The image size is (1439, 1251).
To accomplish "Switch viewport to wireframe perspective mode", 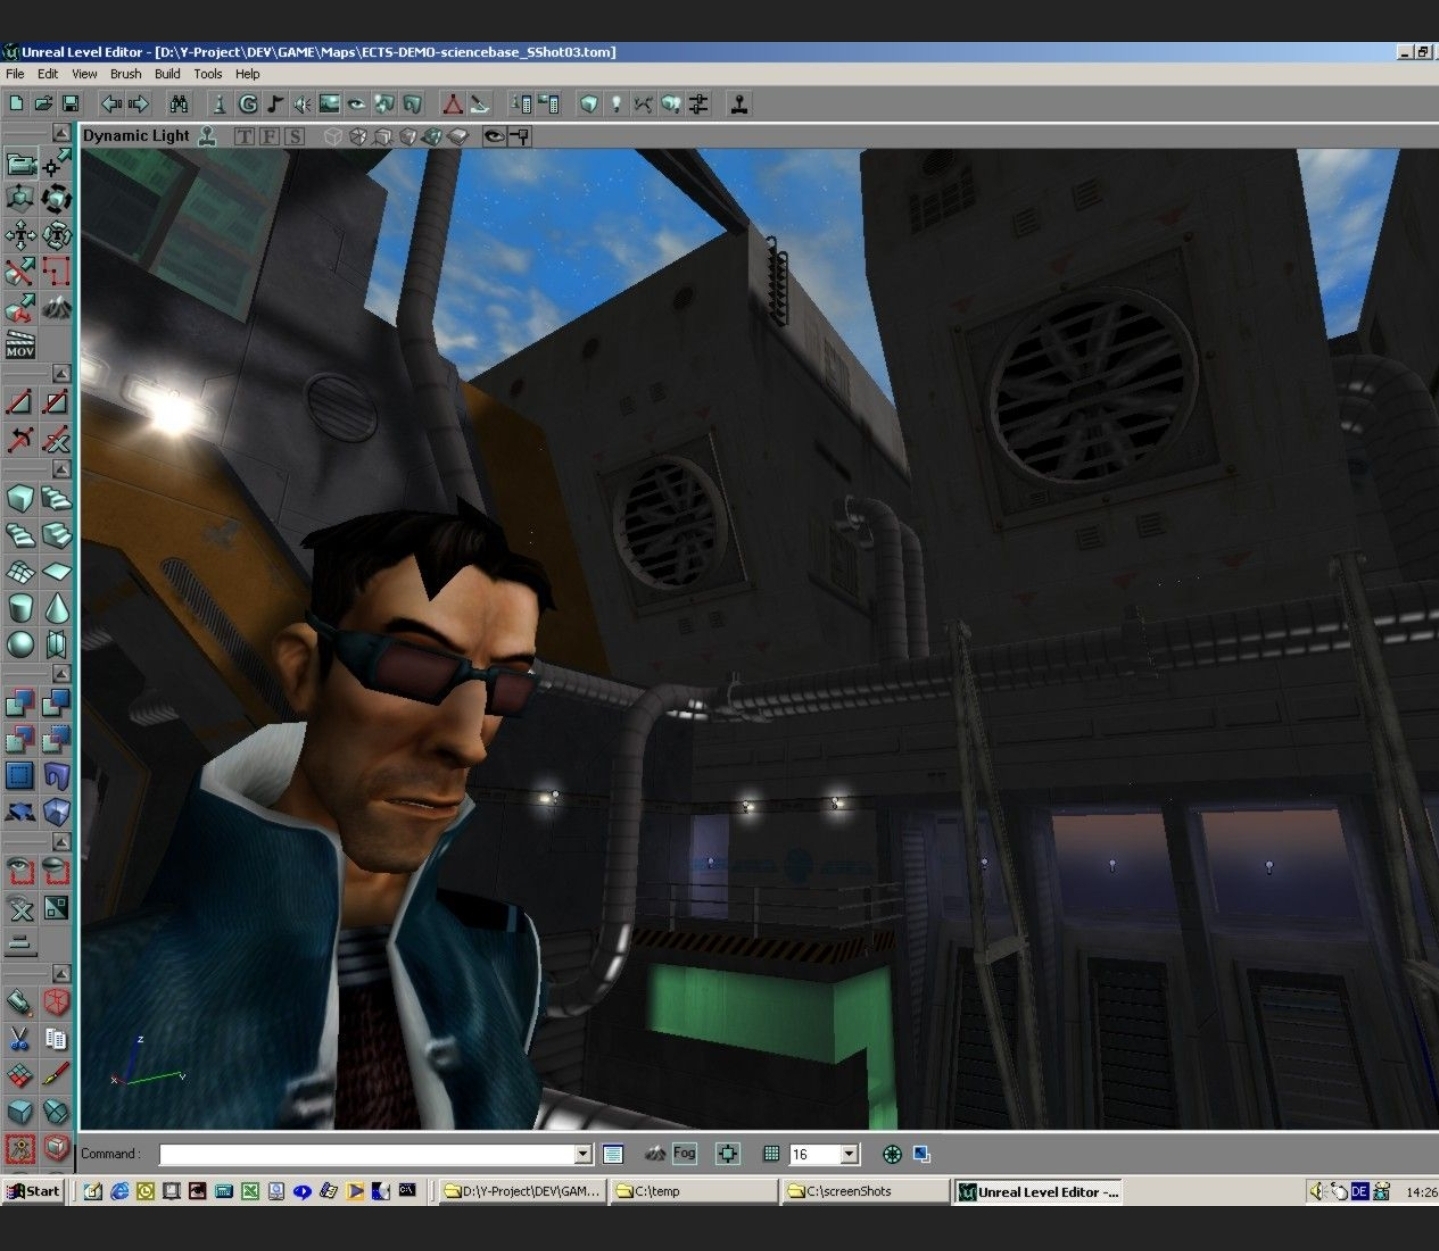I will tap(333, 136).
